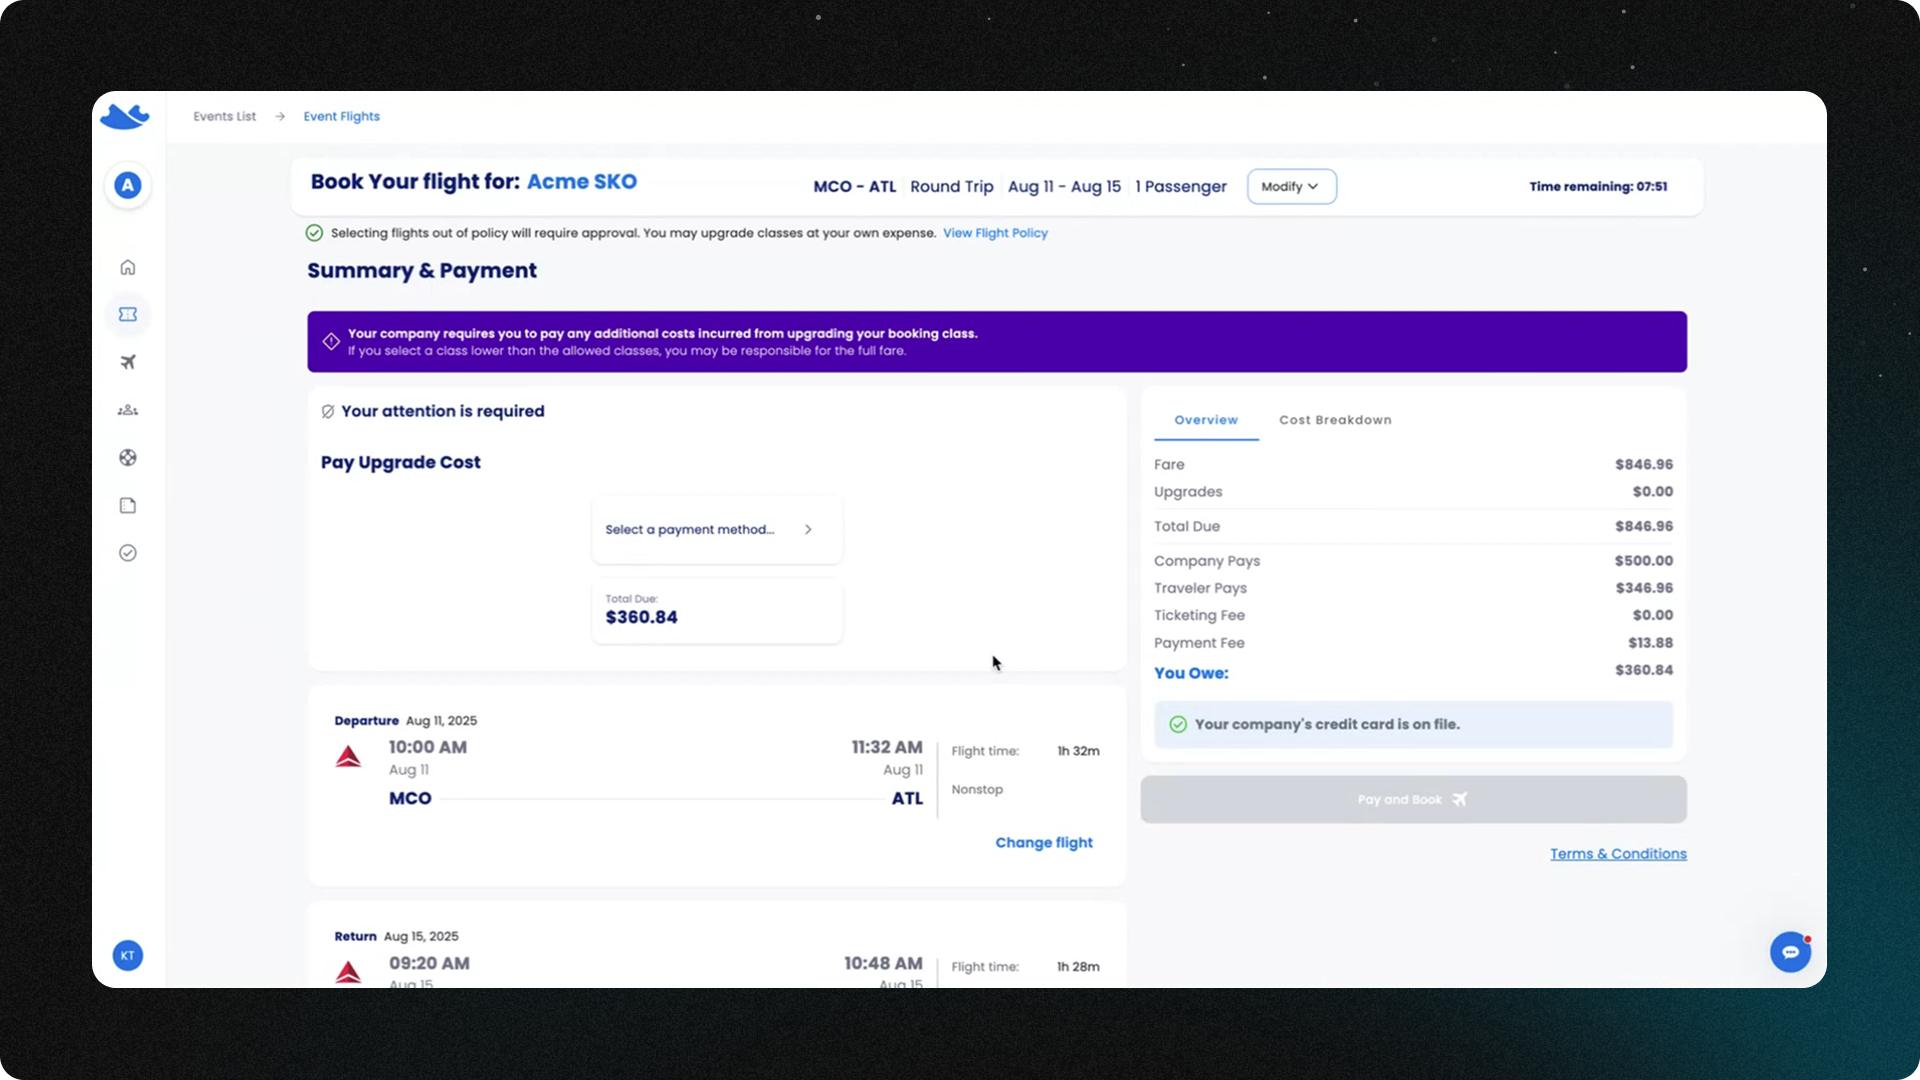Select the airplane flights sidebar icon
This screenshot has width=1920, height=1080.
(128, 362)
